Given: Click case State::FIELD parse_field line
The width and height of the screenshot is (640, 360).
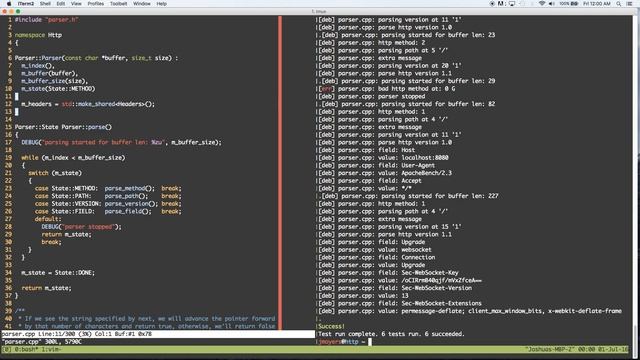Looking at the screenshot, I should 108,211.
